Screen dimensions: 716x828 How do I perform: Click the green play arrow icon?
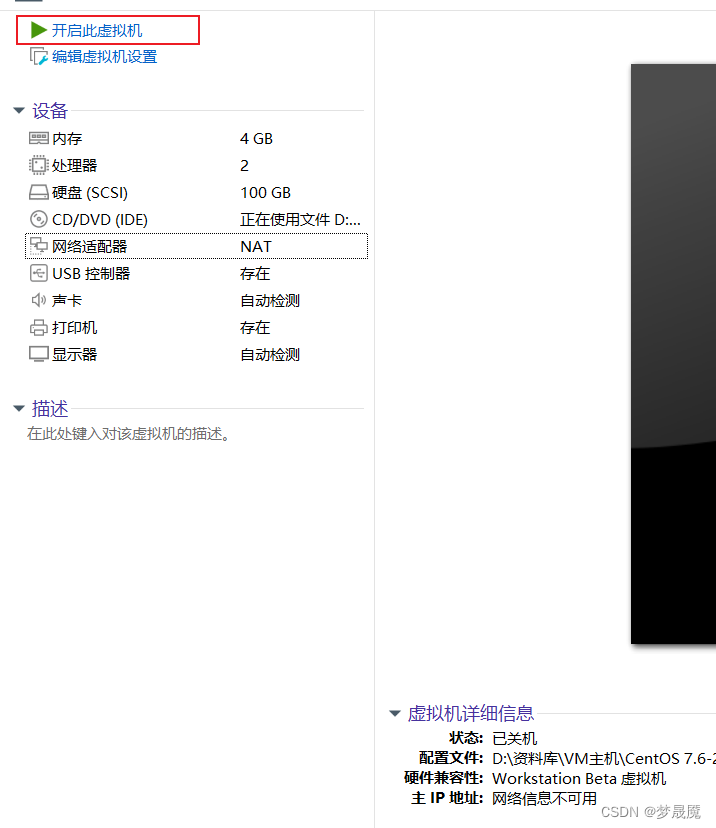[39, 30]
